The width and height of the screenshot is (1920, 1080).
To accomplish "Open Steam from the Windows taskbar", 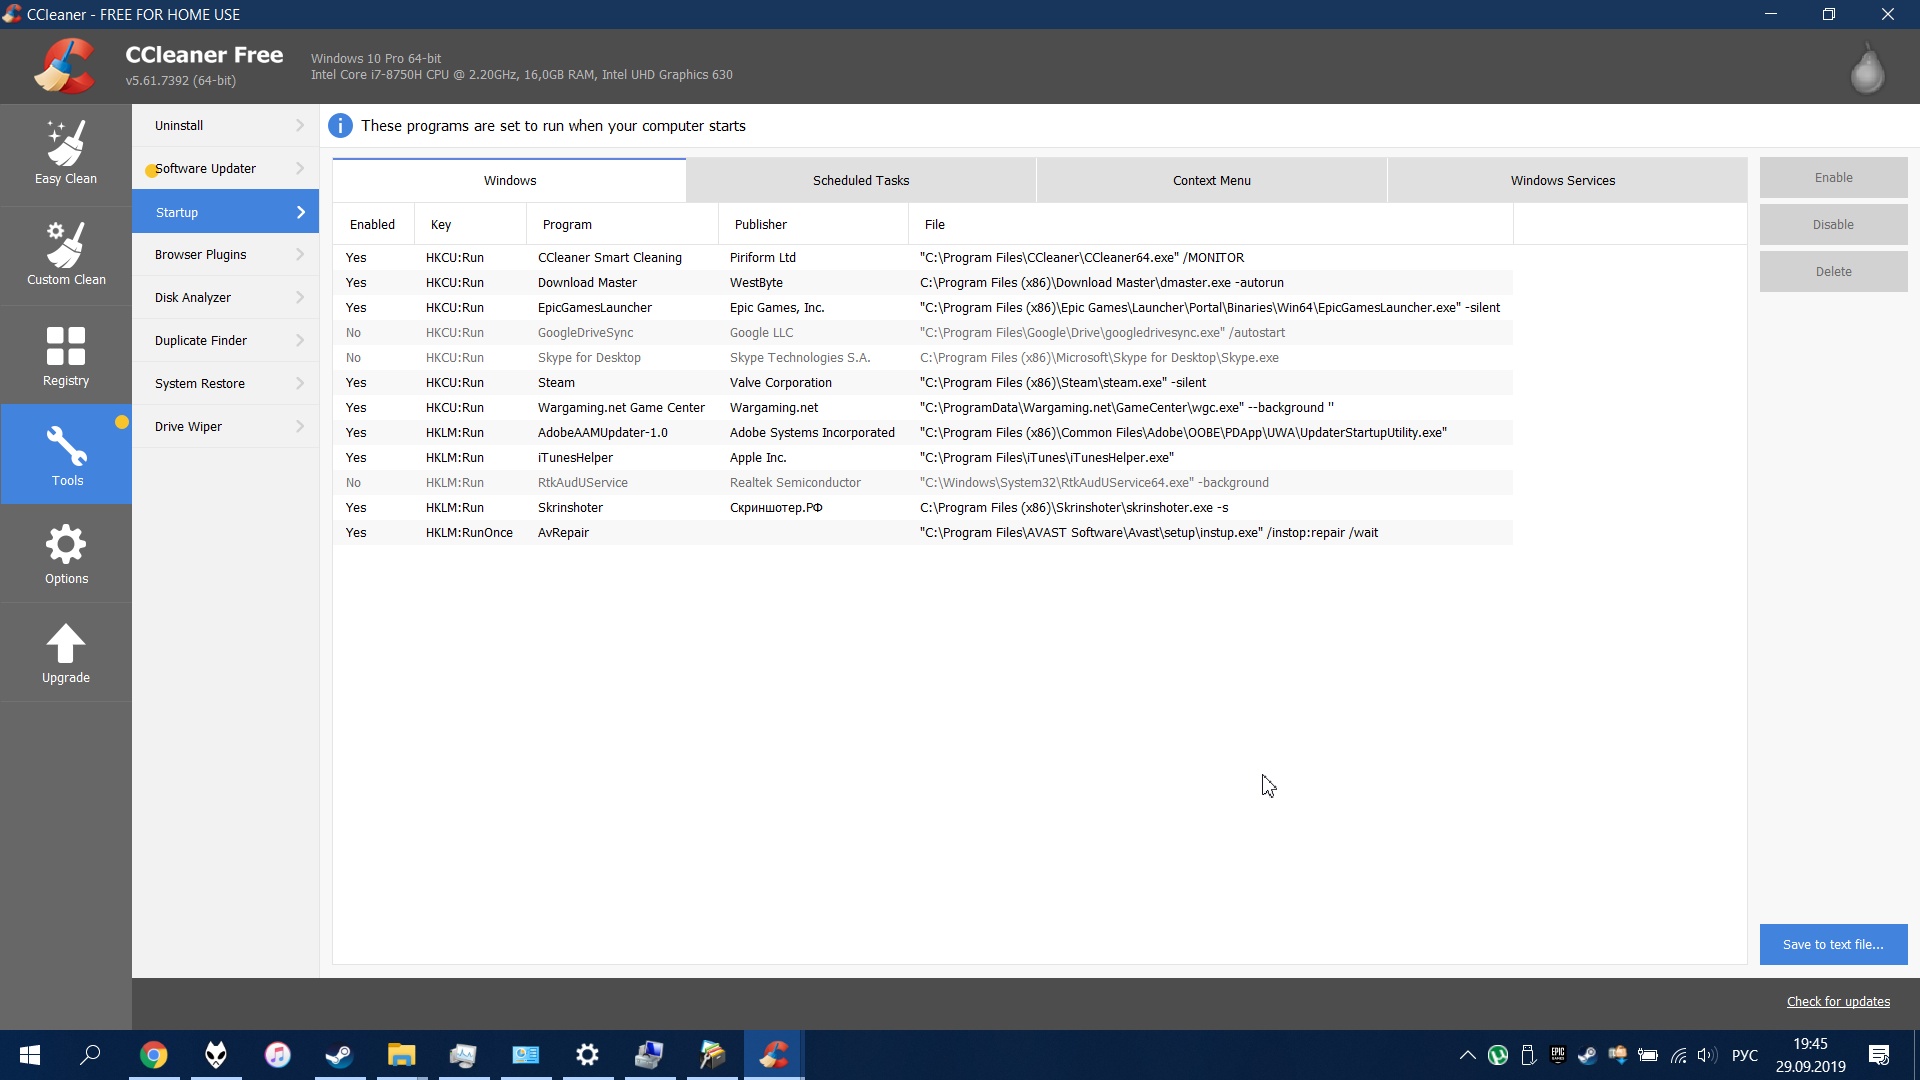I will [339, 1055].
